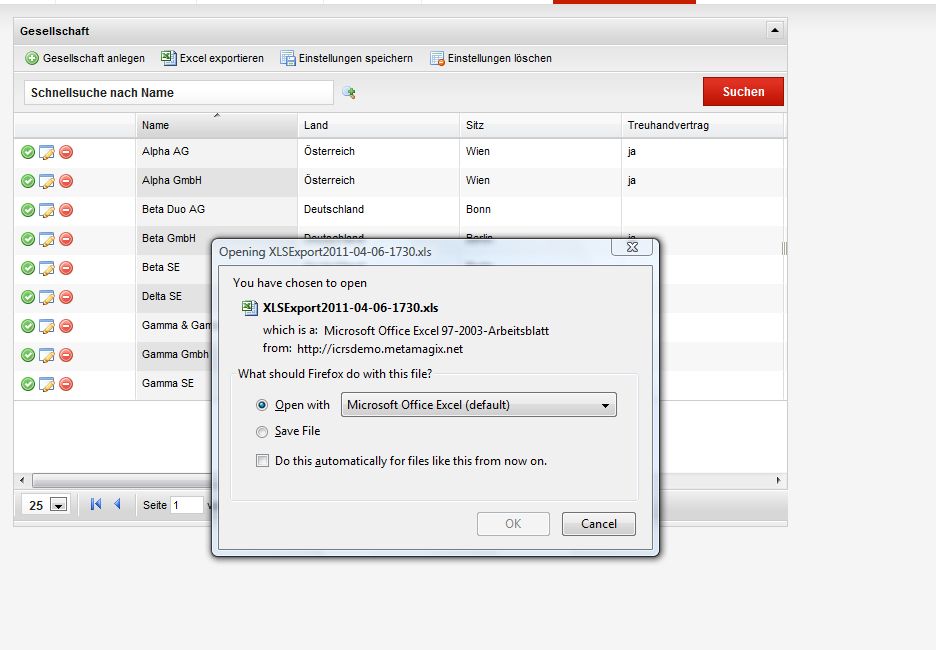Click Excel exportieren toolbar item
The width and height of the screenshot is (936, 650).
(x=213, y=58)
